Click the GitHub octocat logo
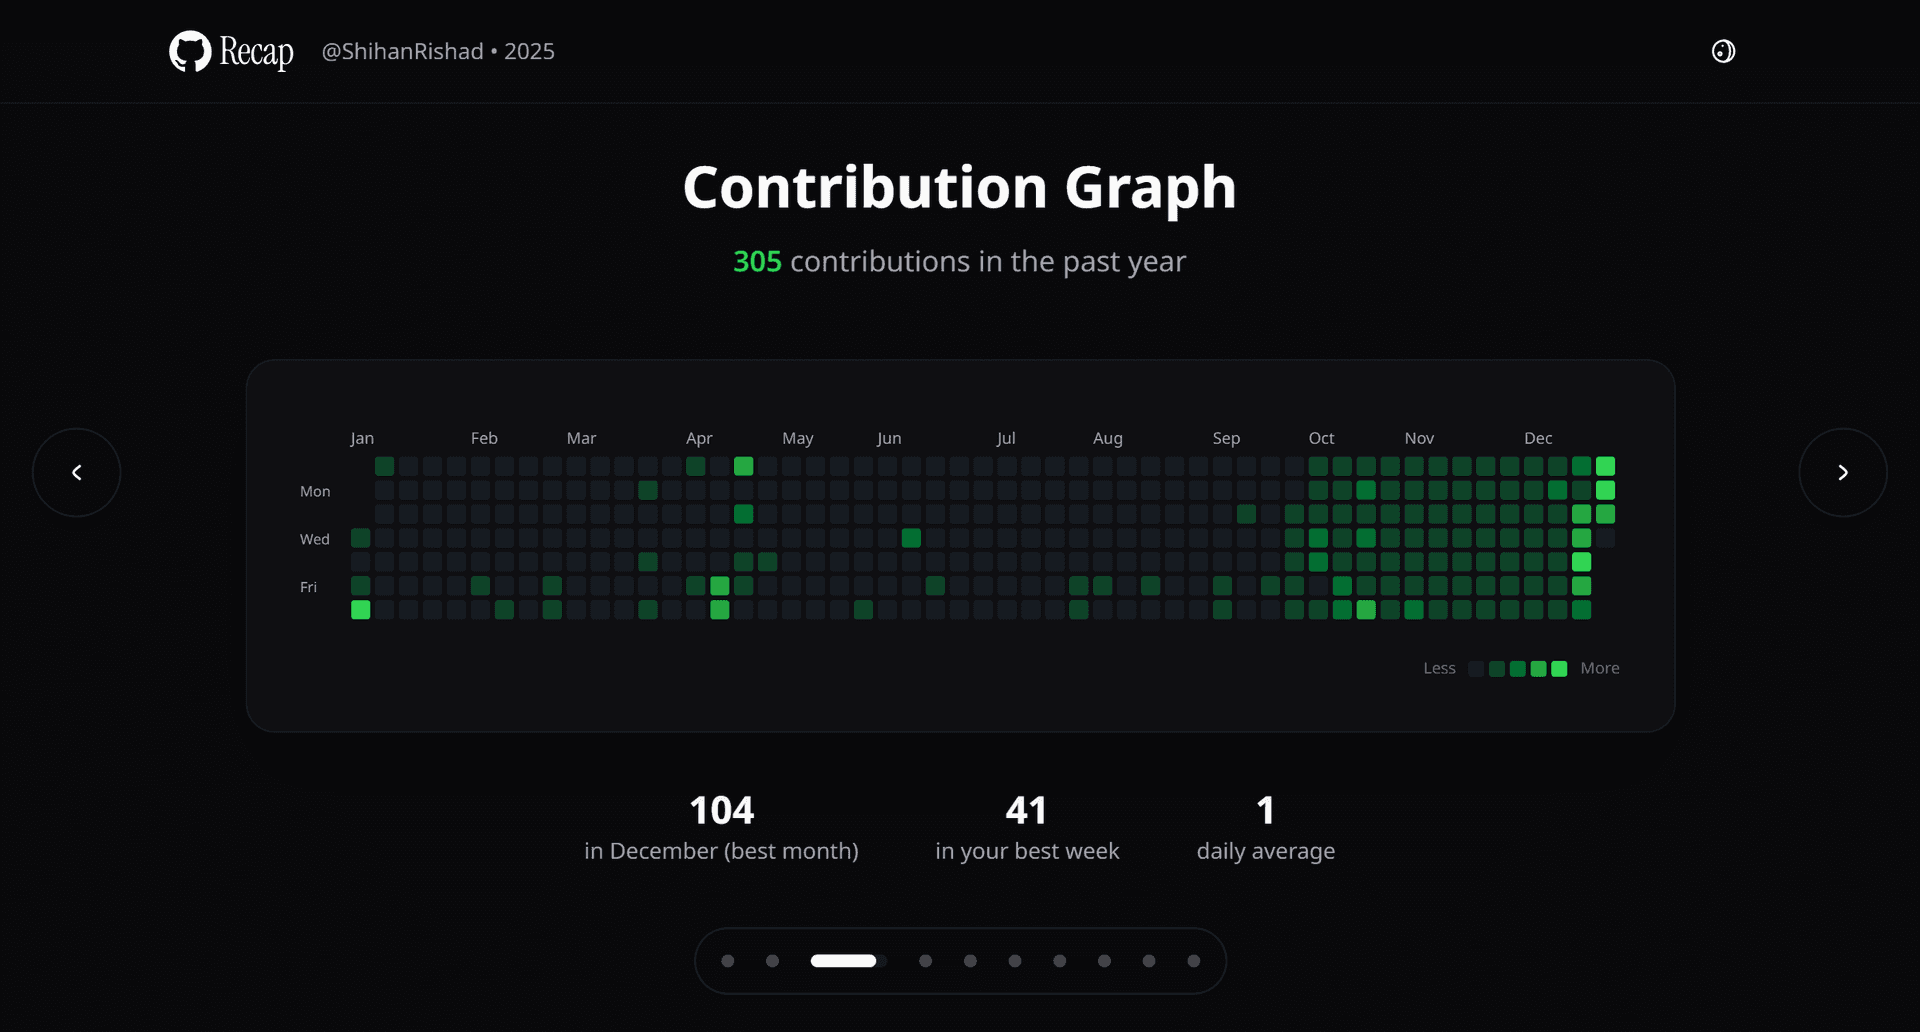The width and height of the screenshot is (1920, 1032). pos(191,51)
